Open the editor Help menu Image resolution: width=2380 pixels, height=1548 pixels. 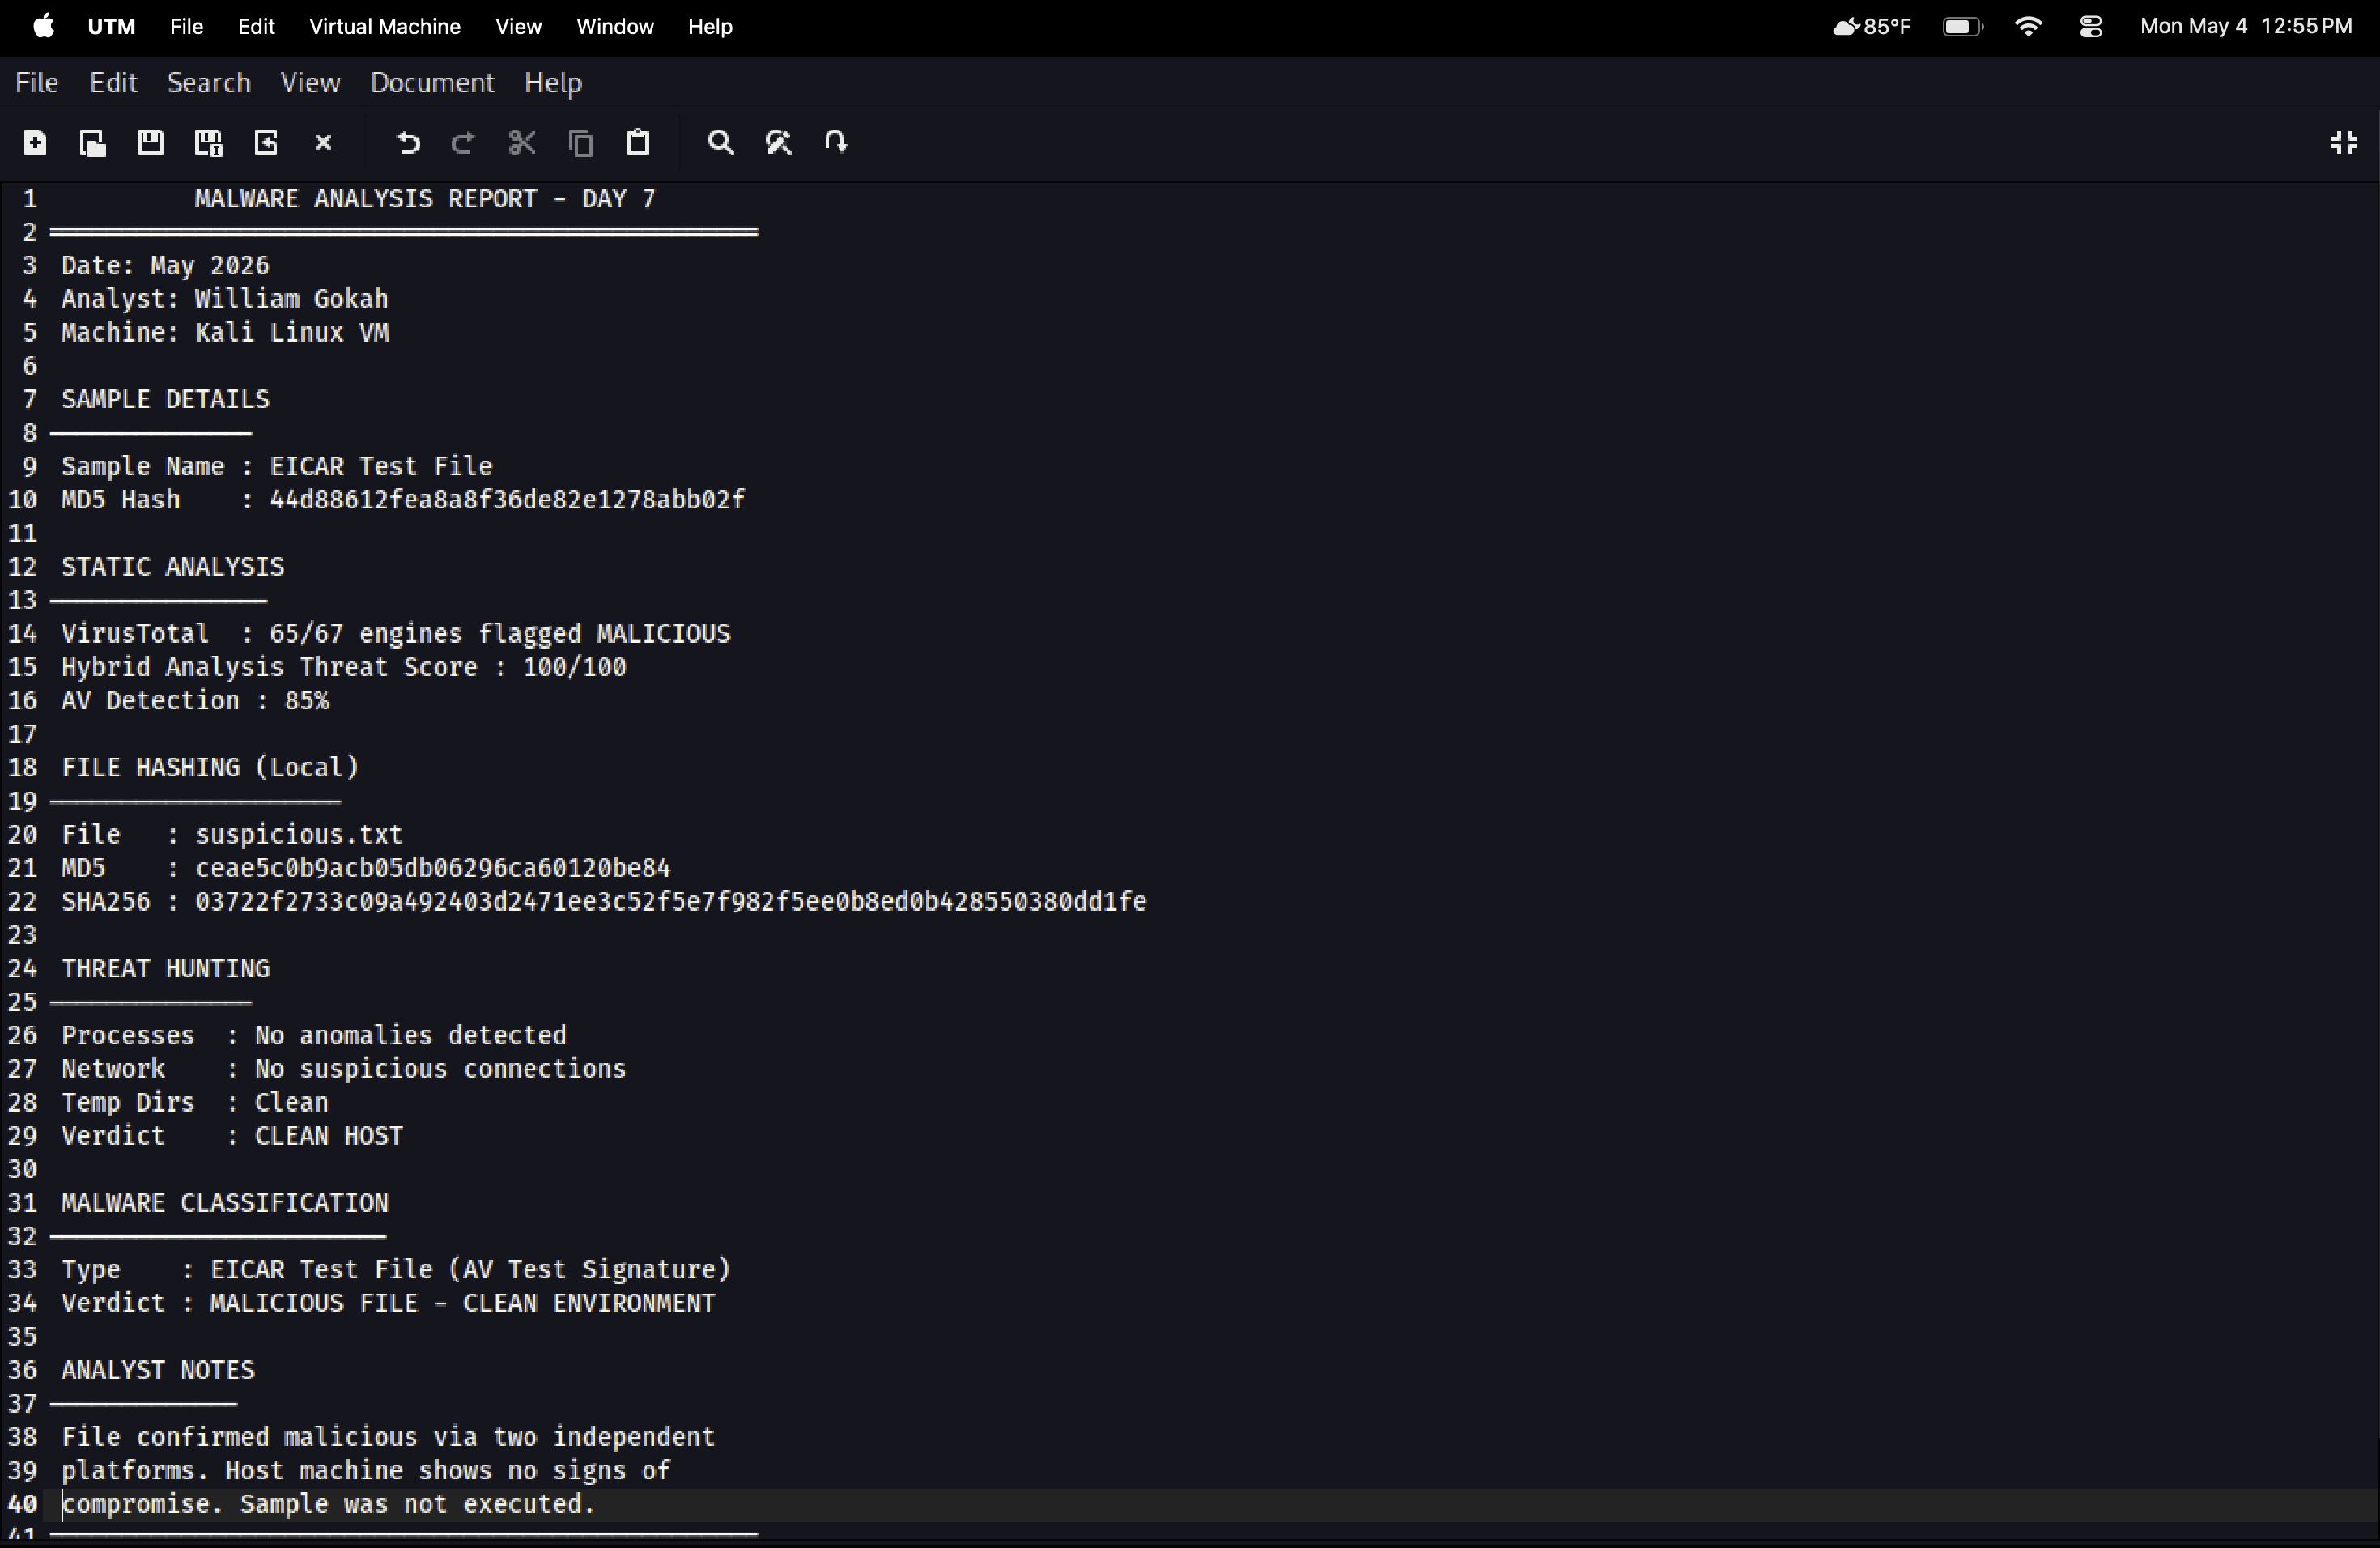click(x=553, y=83)
